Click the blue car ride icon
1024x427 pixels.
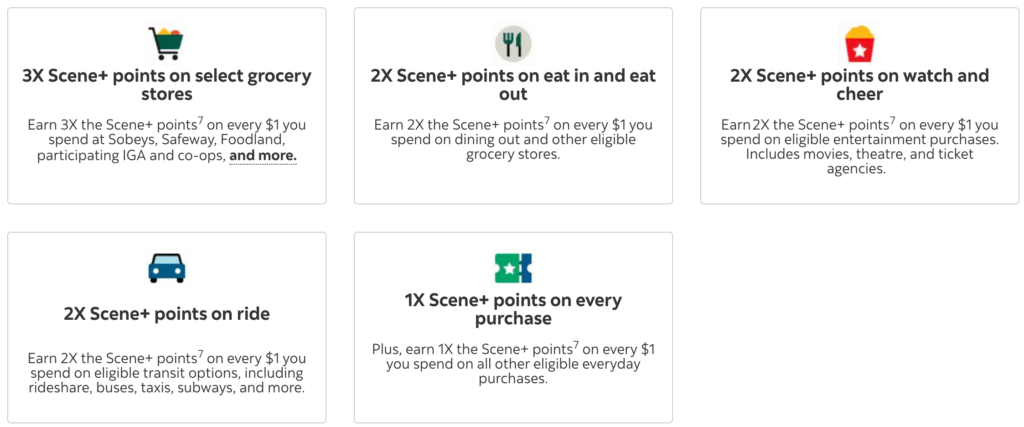click(x=166, y=267)
